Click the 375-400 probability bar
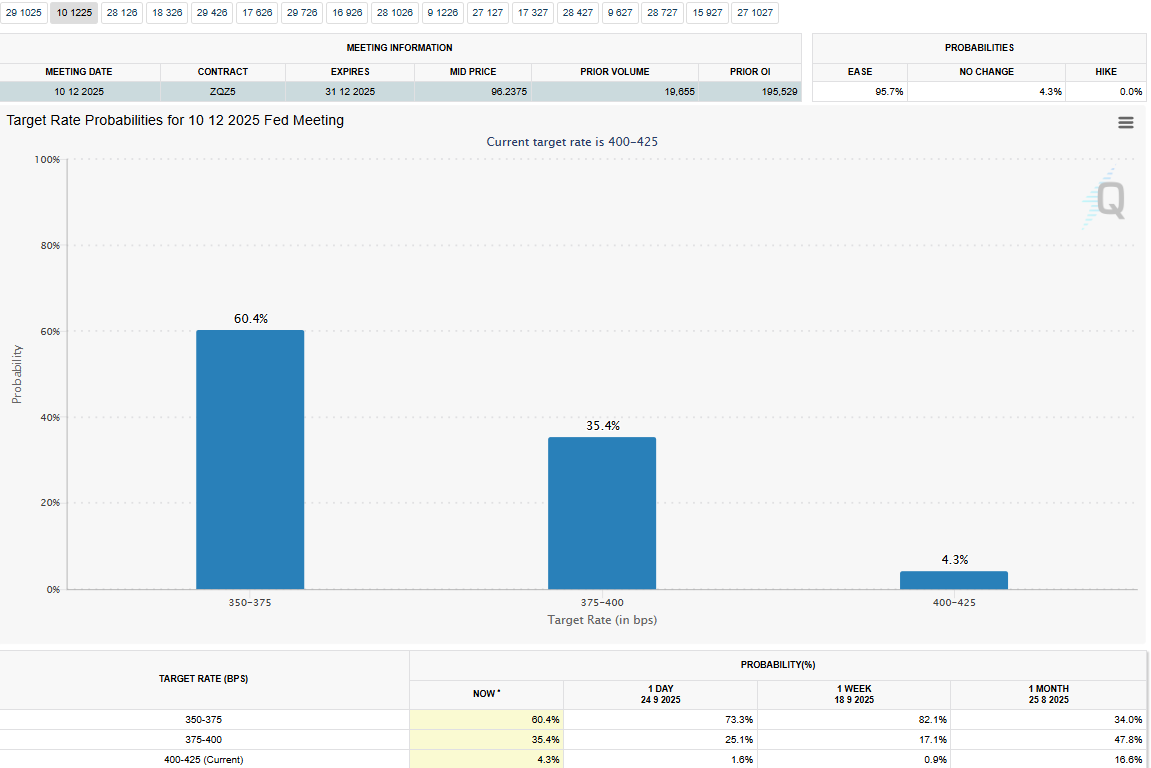Image resolution: width=1151 pixels, height=768 pixels. click(x=602, y=513)
